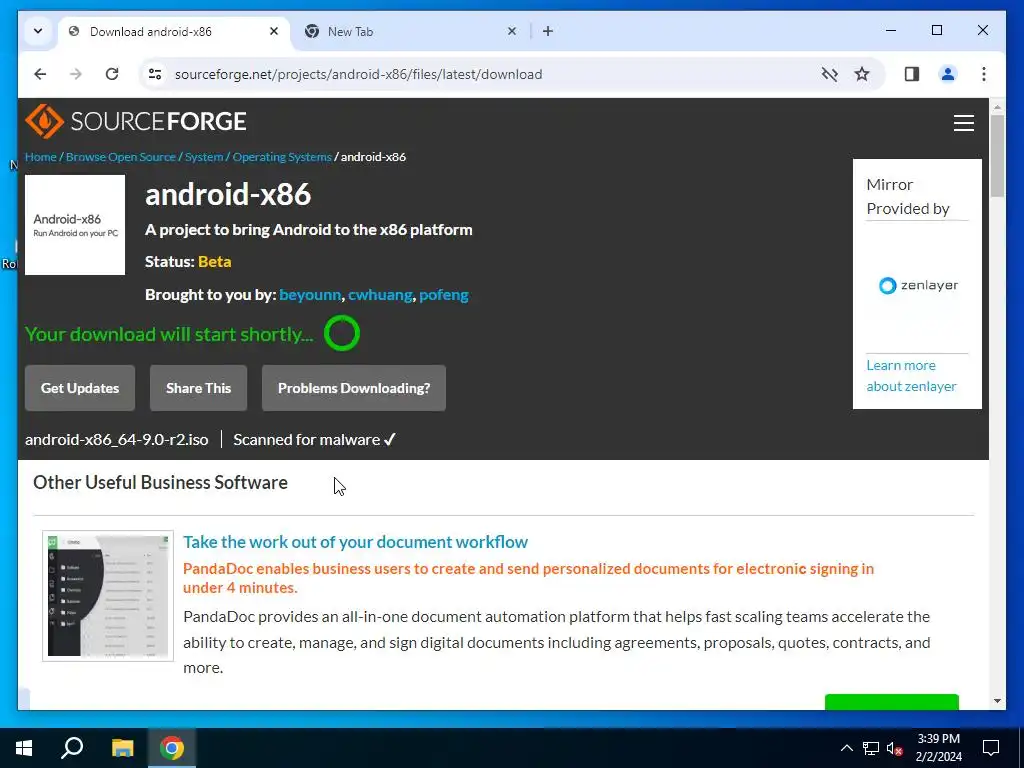The height and width of the screenshot is (768, 1024).
Task: Open the Operating Systems breadcrumb link
Action: click(282, 157)
